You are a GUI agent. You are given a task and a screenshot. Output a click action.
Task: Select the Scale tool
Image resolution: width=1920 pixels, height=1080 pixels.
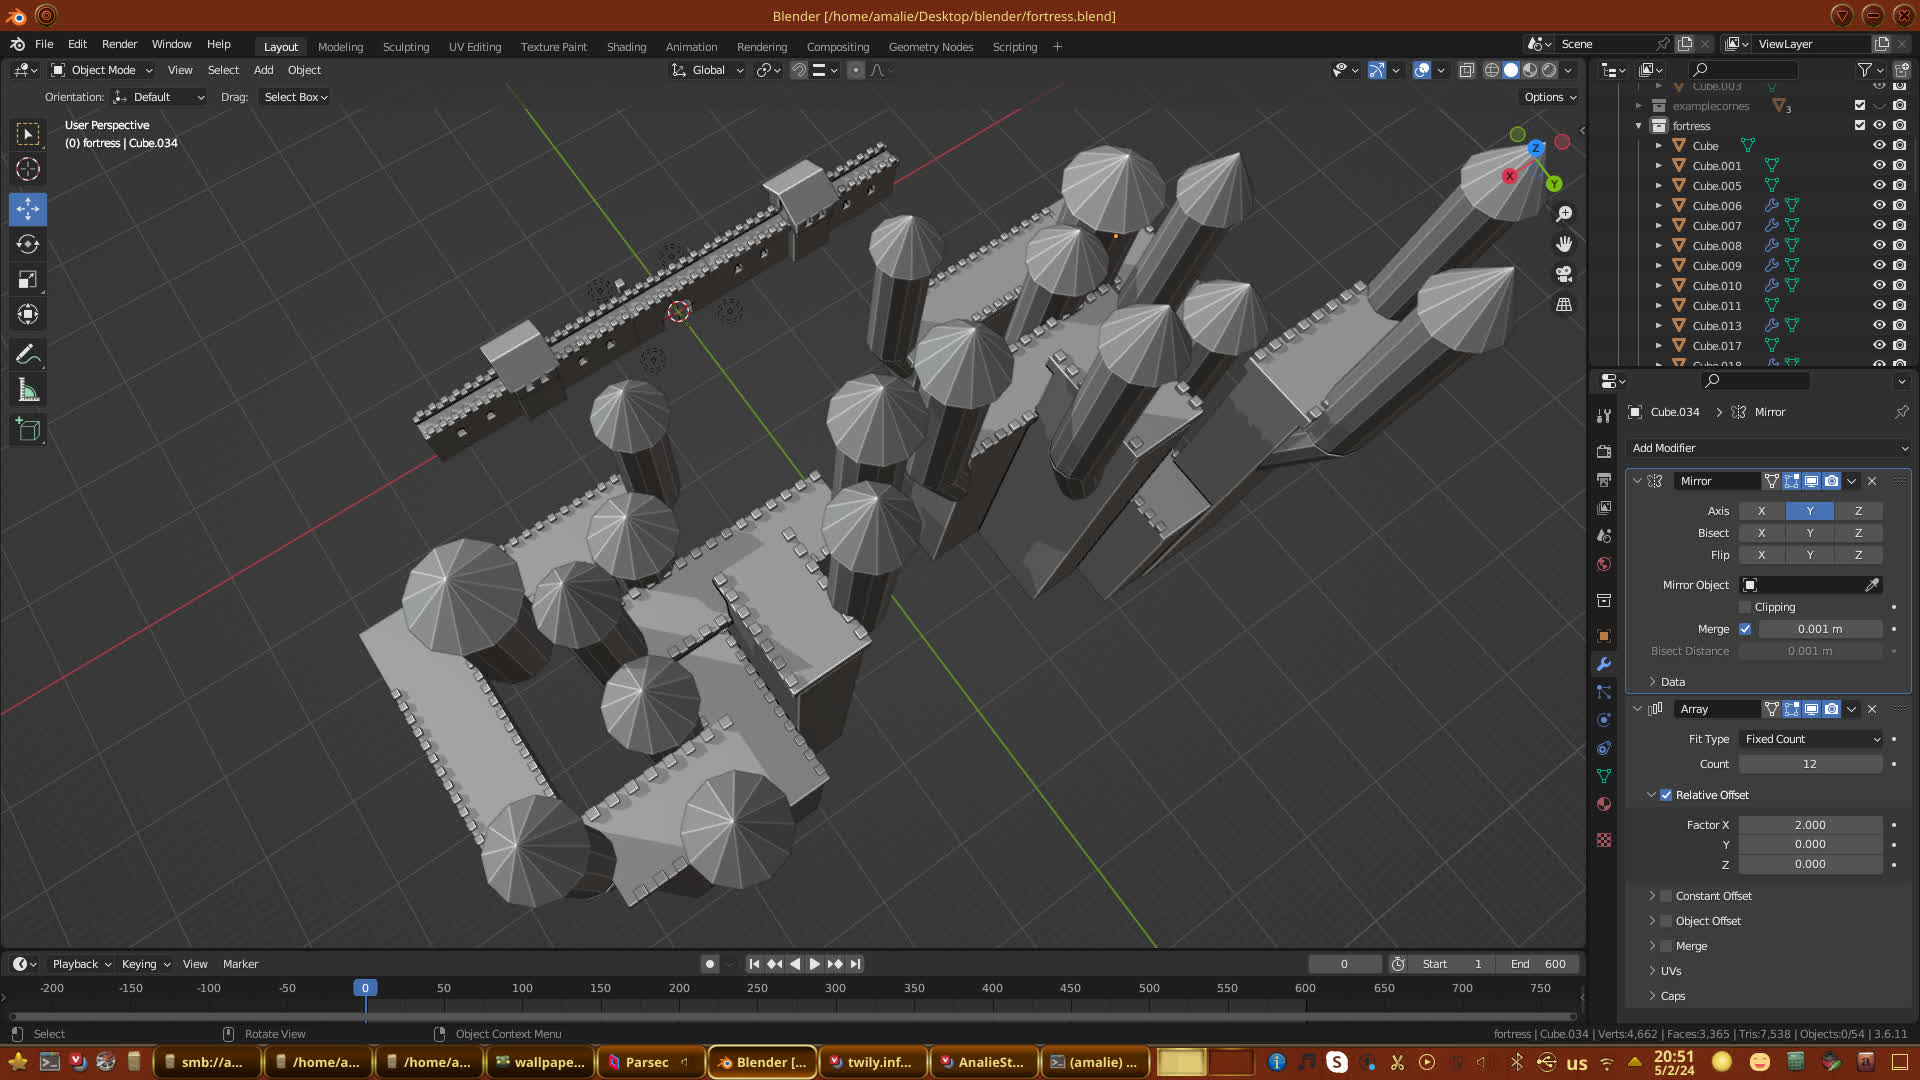(x=28, y=280)
